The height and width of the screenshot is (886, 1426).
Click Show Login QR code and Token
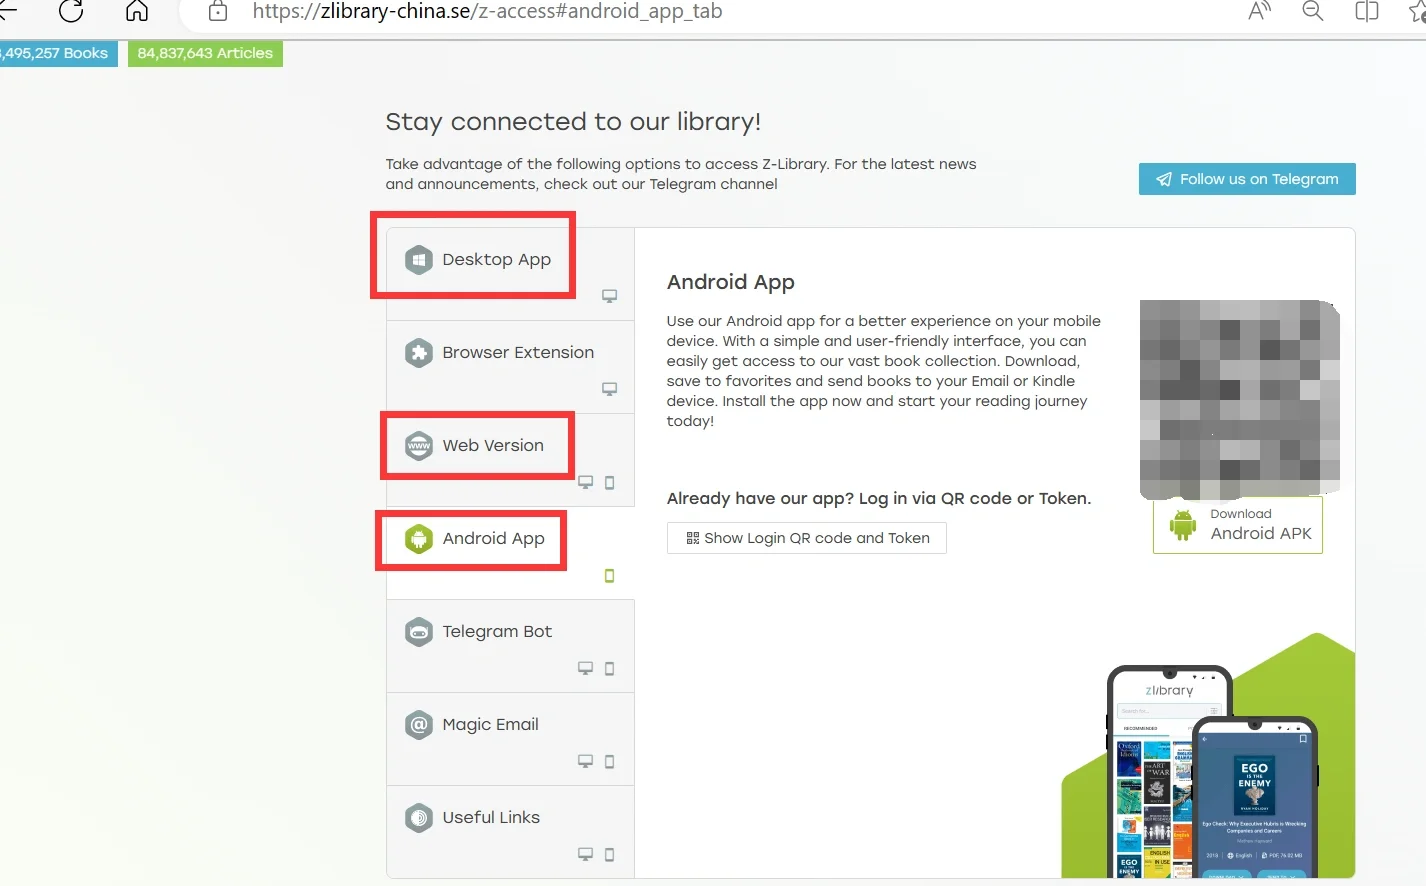[x=807, y=538]
